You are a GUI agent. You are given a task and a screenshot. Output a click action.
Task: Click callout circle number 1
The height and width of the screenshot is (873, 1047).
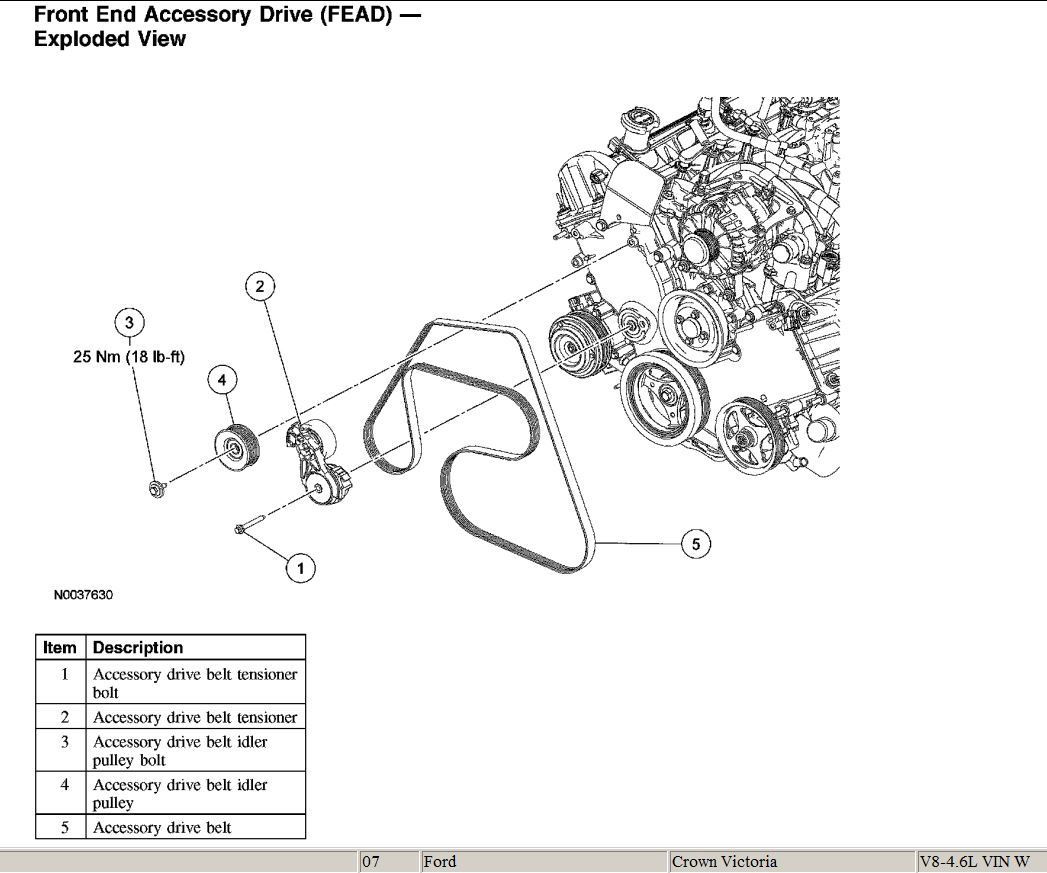(300, 568)
